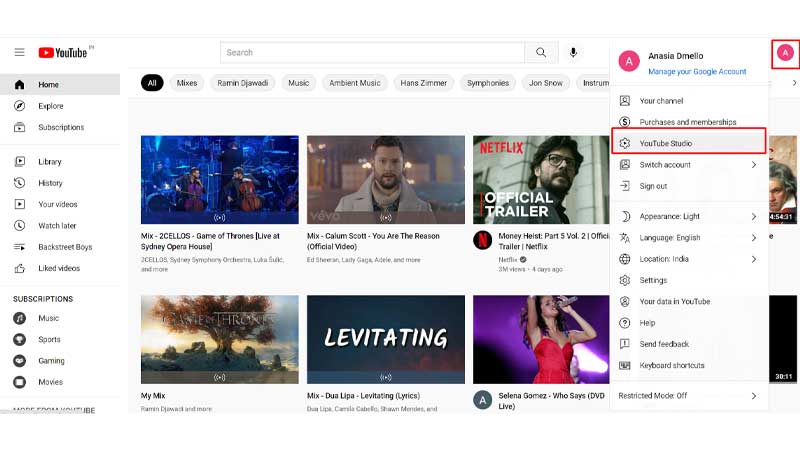Open Watch later in sidebar
The width and height of the screenshot is (800, 450).
60,226
